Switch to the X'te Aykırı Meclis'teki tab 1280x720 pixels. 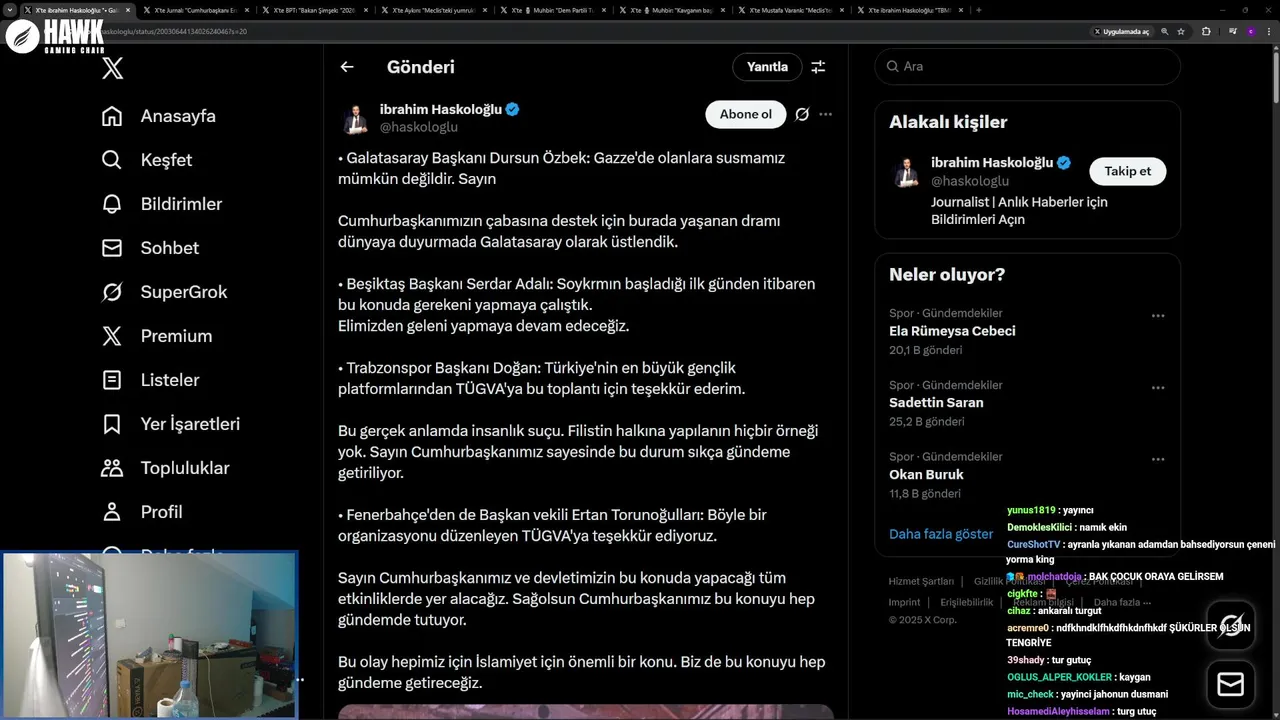tap(435, 10)
